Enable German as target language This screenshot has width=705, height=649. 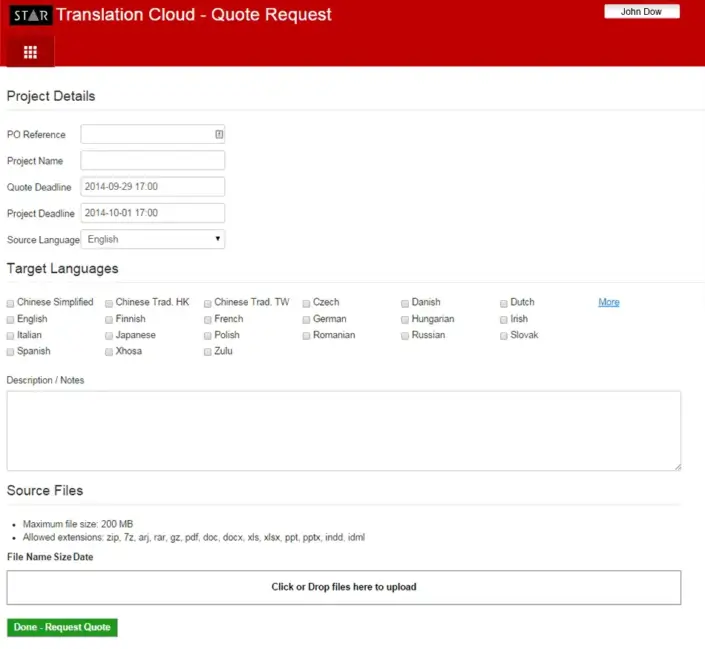(307, 320)
